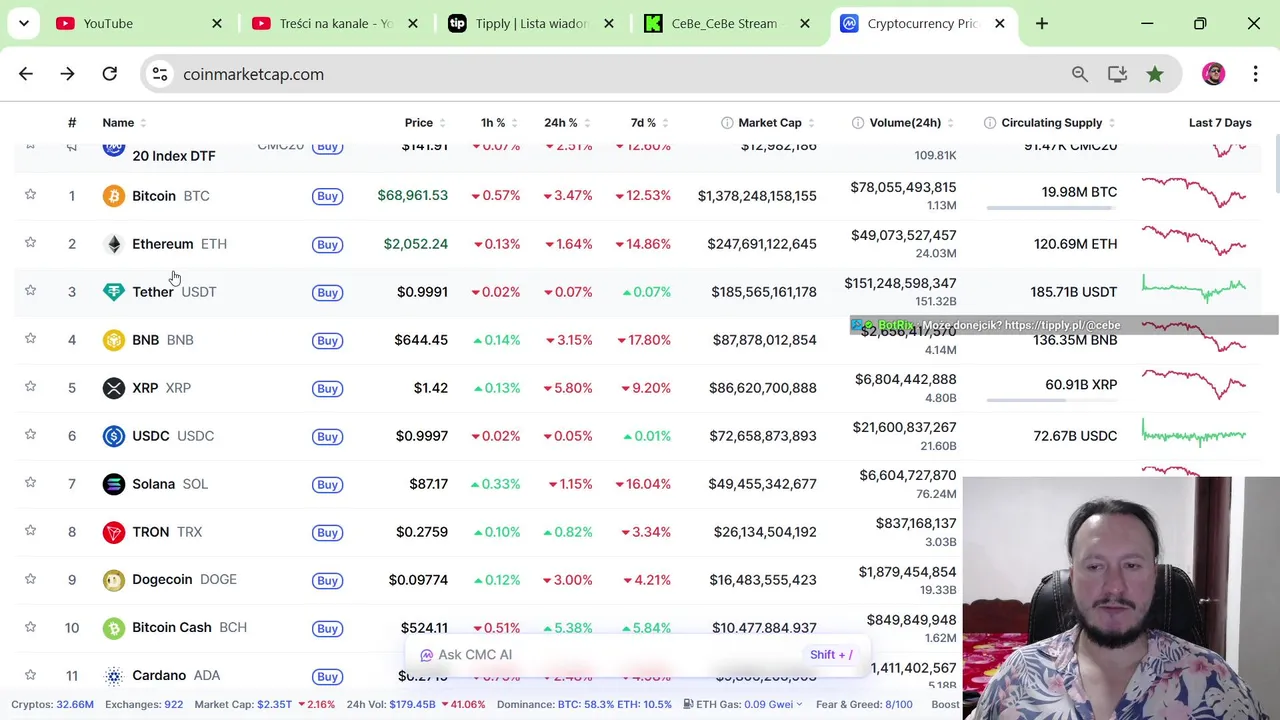Image resolution: width=1280 pixels, height=720 pixels.
Task: Click the Exchanges: 922 link in footer
Action: click(x=144, y=704)
